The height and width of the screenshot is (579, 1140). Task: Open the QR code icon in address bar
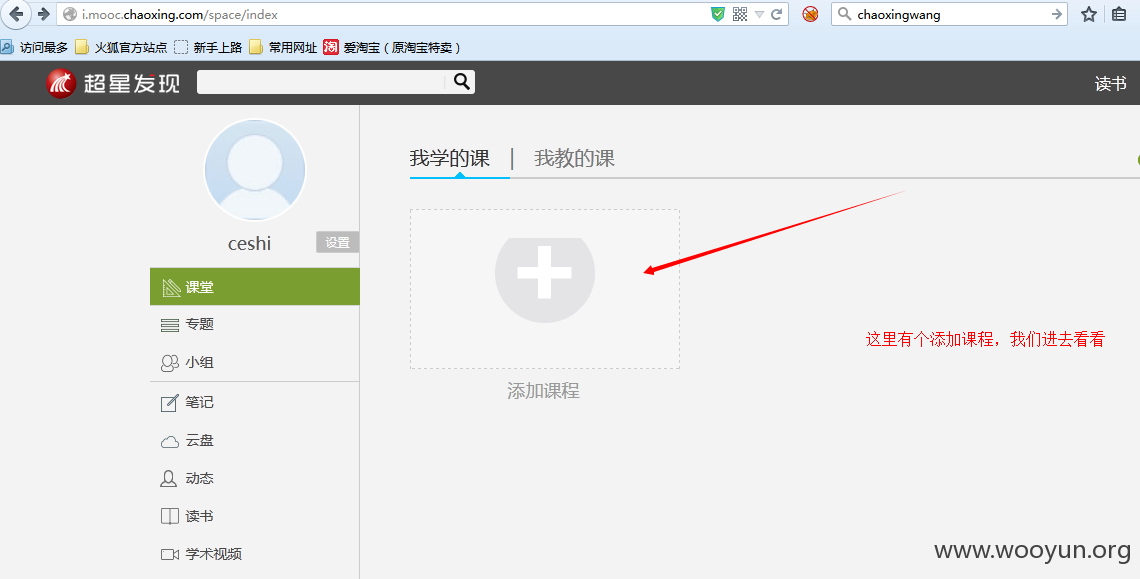tap(740, 14)
